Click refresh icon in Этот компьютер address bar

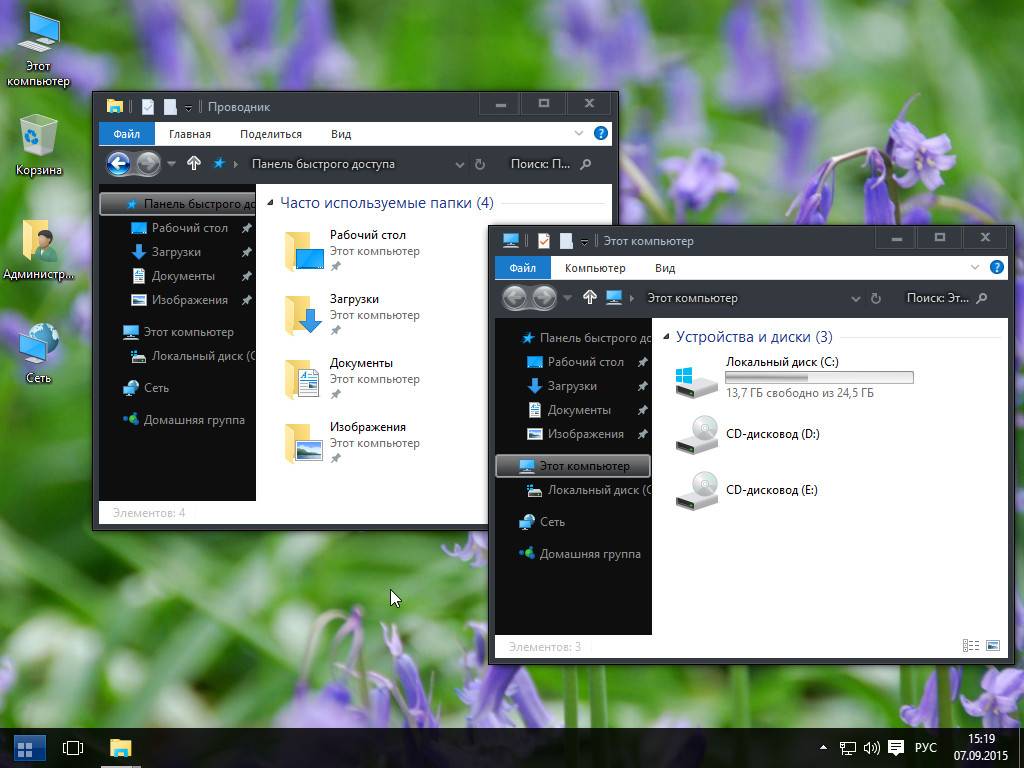click(x=876, y=298)
